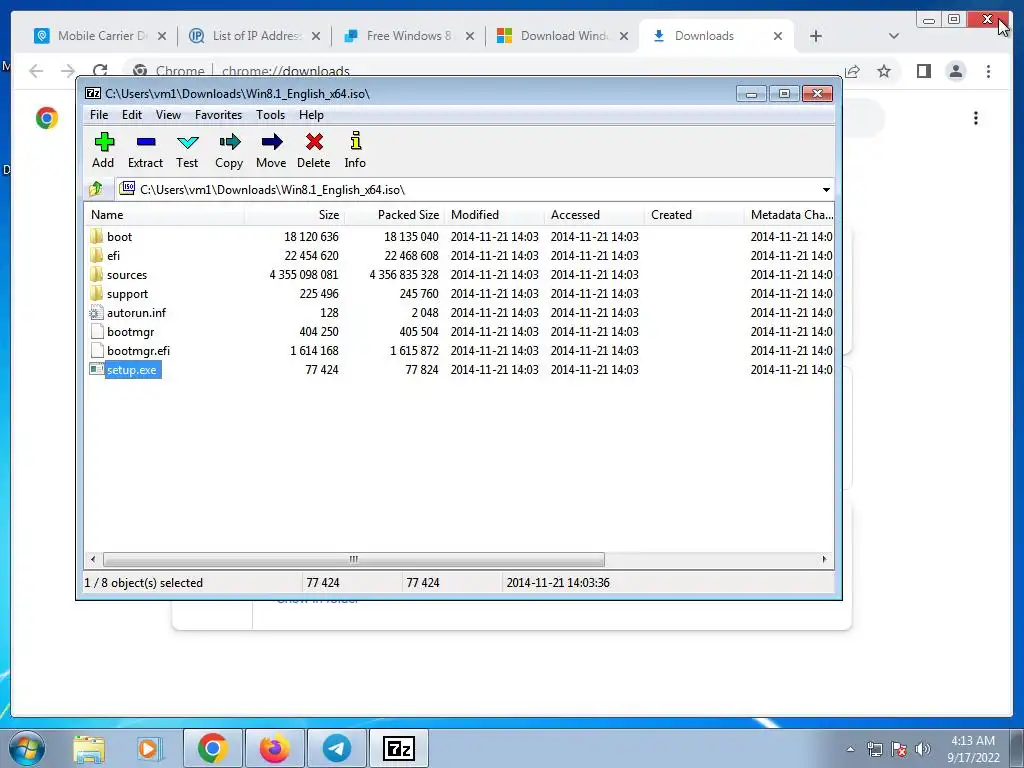Open Downloads page more-actions menu

(976, 118)
